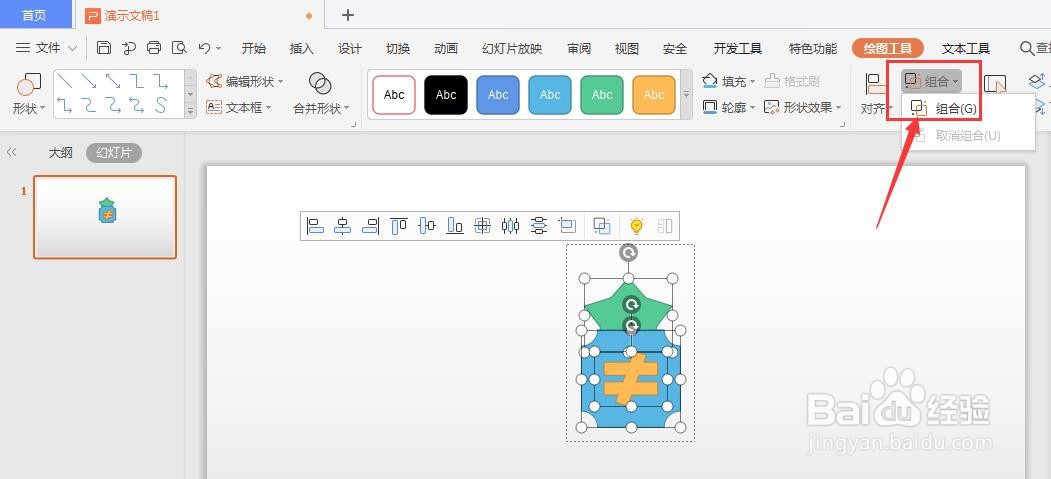This screenshot has height=479, width=1051.
Task: Apply the black Abc shape style
Action: click(x=446, y=94)
